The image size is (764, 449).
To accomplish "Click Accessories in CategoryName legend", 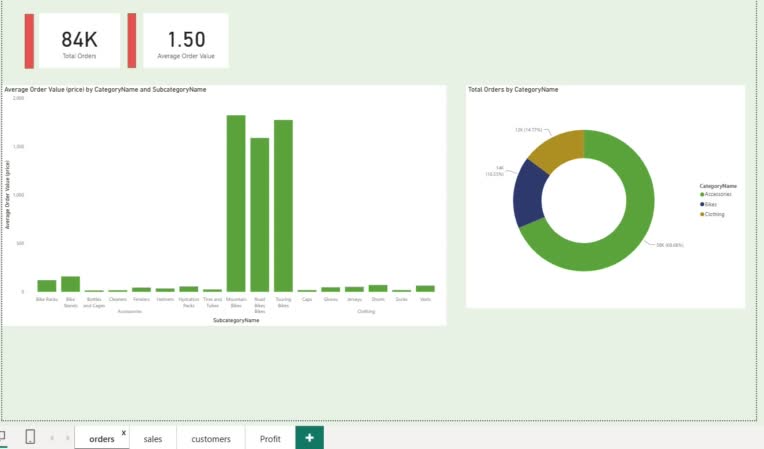I will [x=716, y=194].
